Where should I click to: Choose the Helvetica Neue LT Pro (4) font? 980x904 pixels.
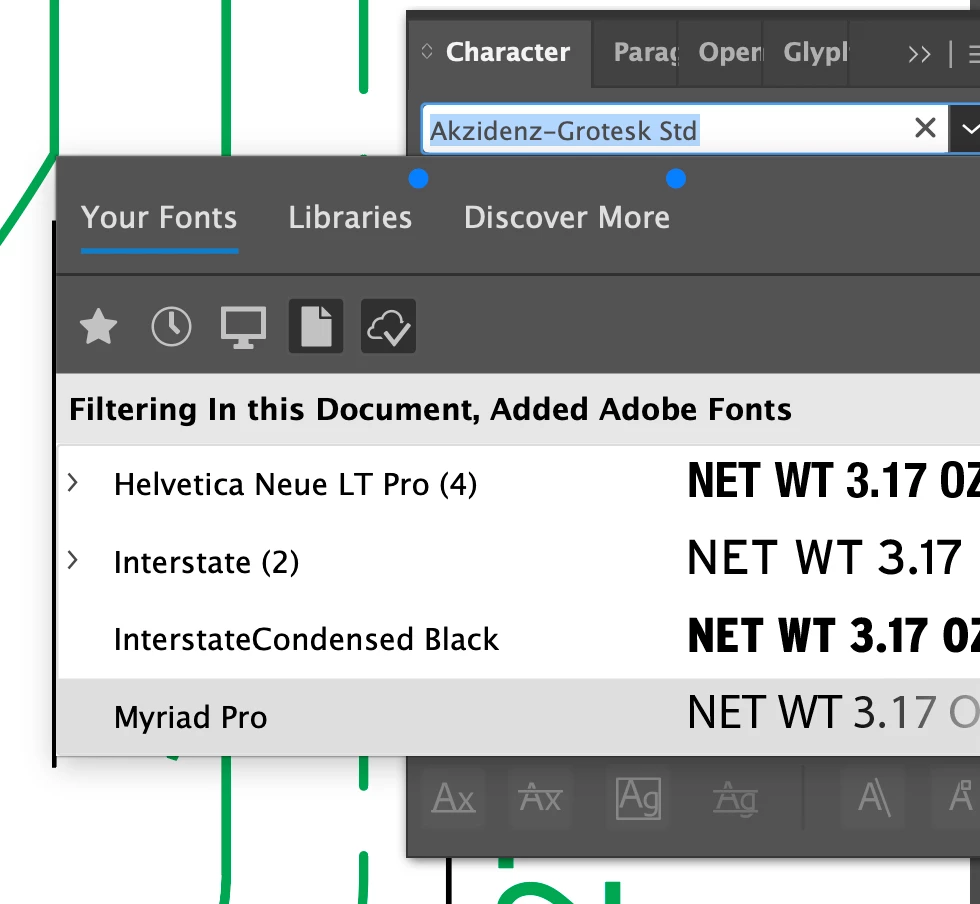coord(295,485)
